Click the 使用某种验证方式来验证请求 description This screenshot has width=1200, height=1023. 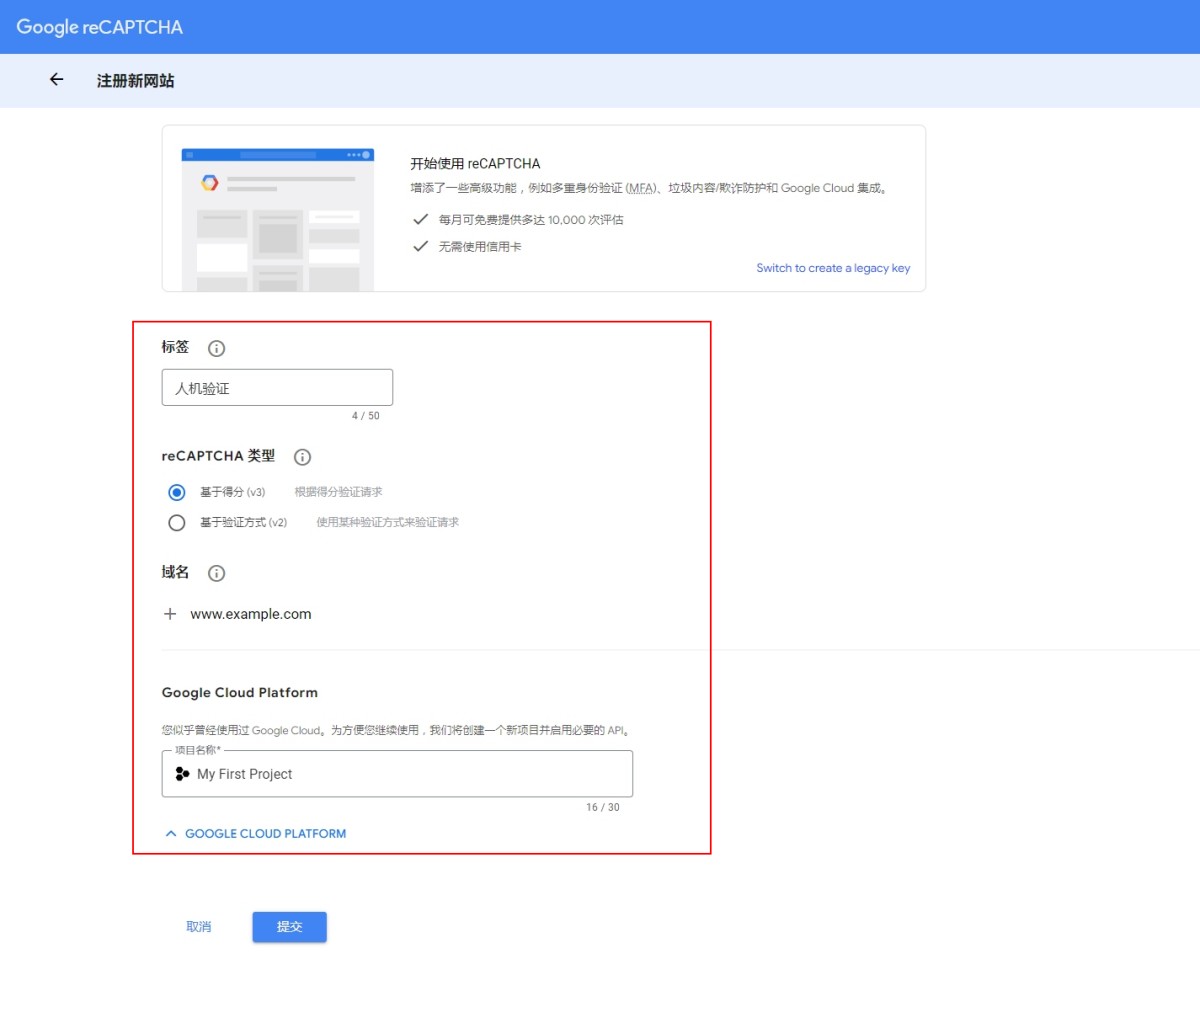pos(388,522)
